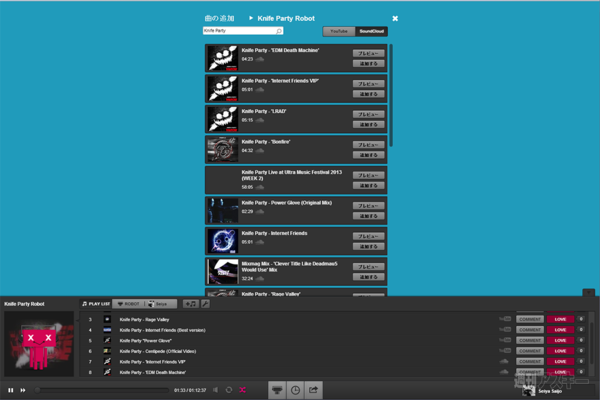Pause the current playback
This screenshot has height=400, width=600.
11,390
